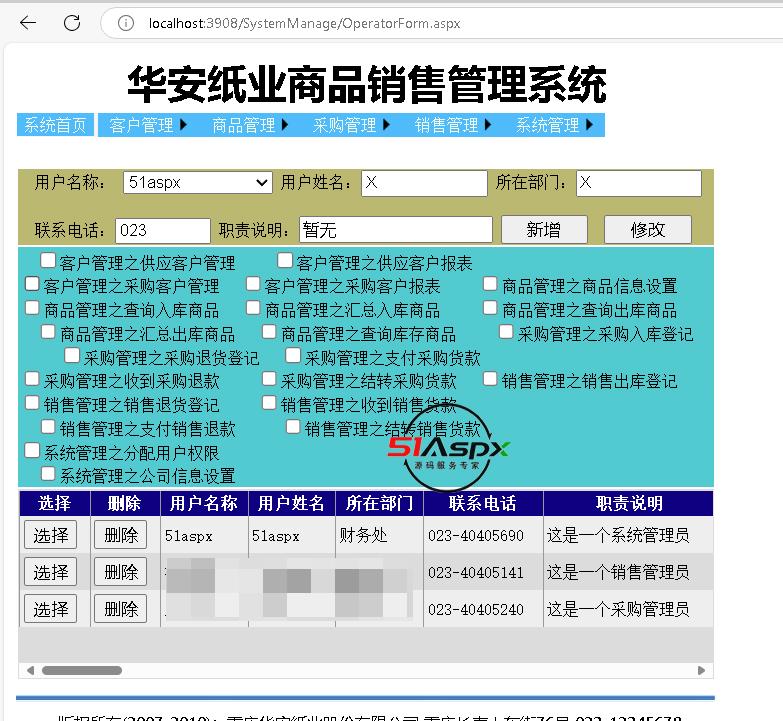Click the horizontal scrollbar thumb
783x721 pixels.
coord(81,670)
